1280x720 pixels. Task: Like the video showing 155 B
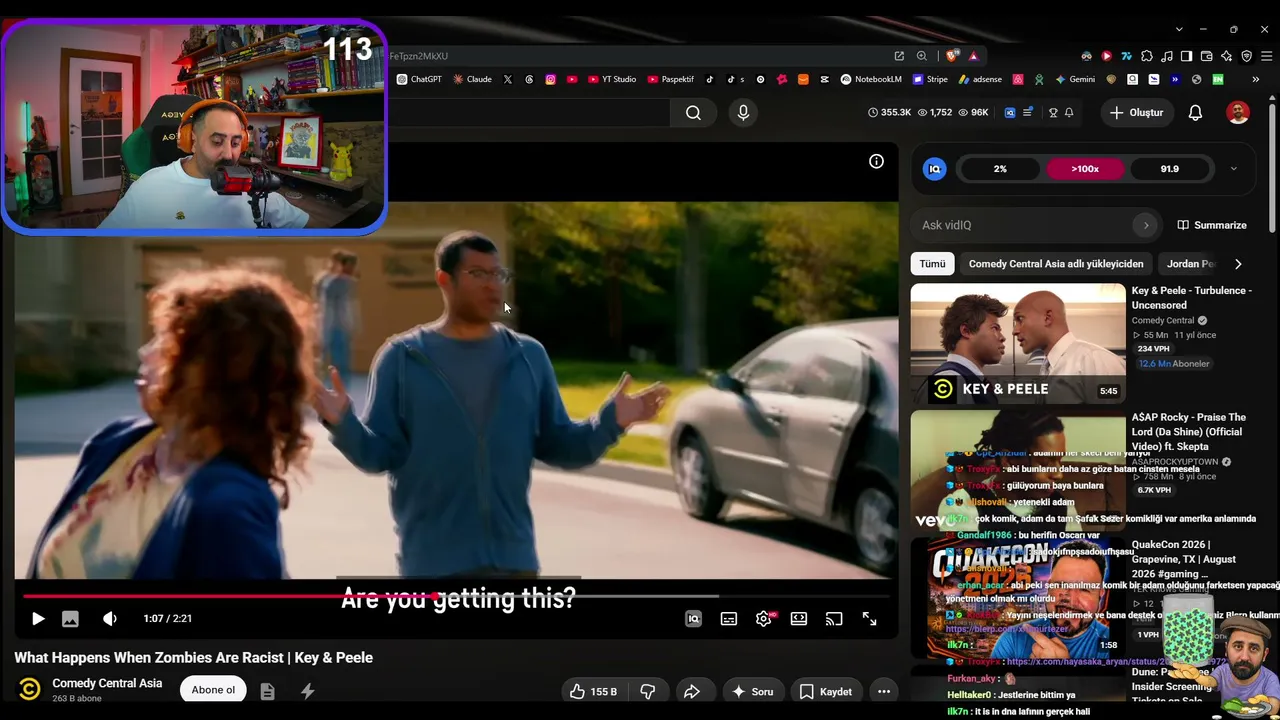(x=593, y=691)
